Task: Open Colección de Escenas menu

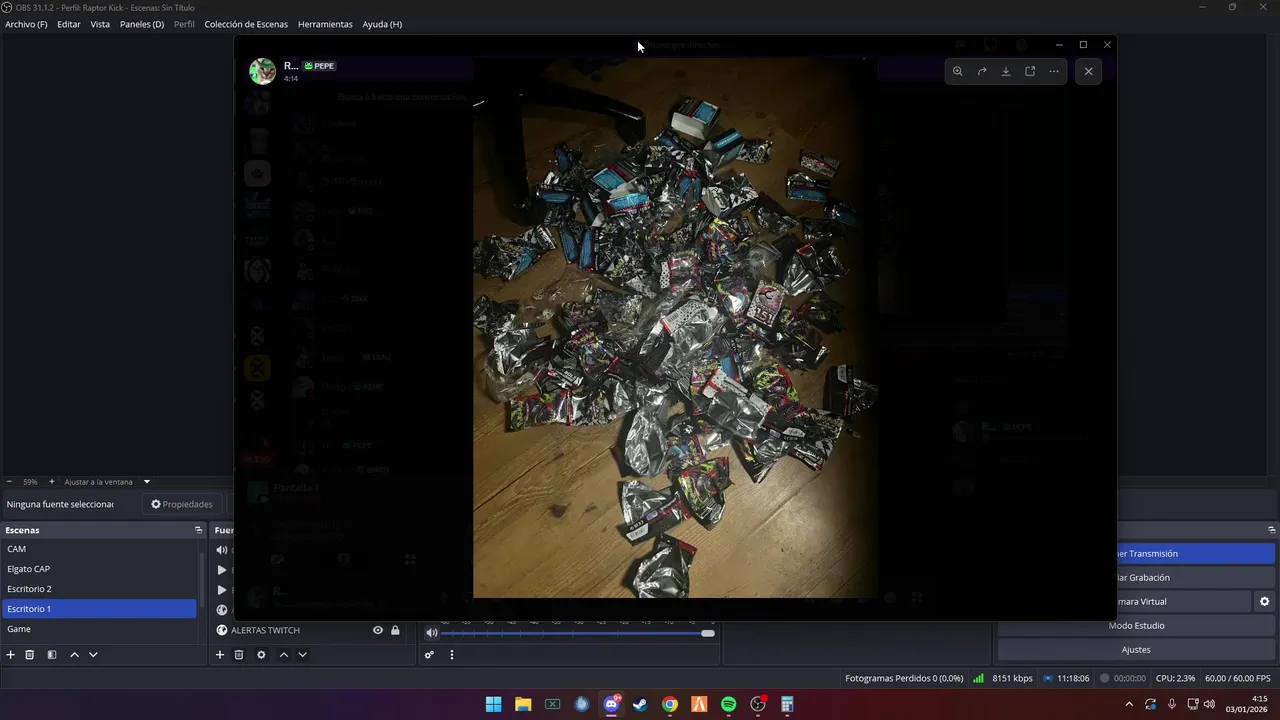Action: tap(246, 24)
